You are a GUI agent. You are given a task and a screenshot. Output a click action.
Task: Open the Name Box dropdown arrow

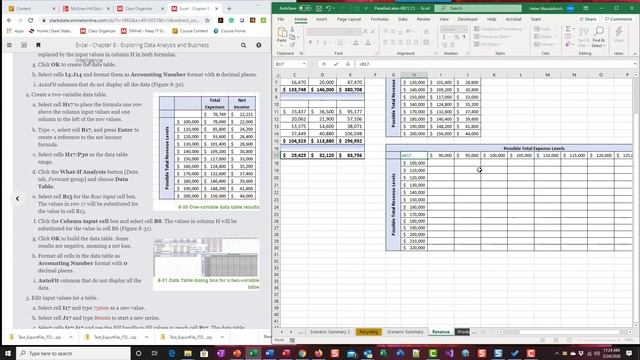[x=304, y=64]
